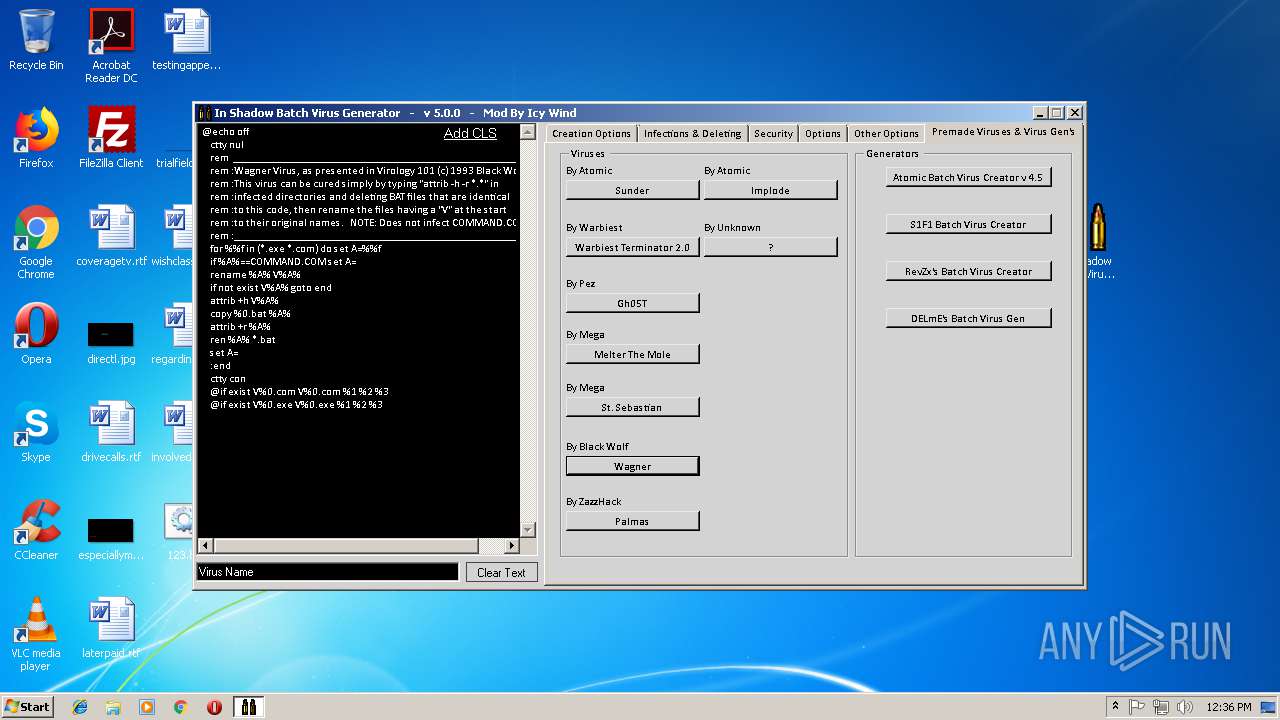
Task: Launch FileZilla Client desktop icon
Action: 111,138
